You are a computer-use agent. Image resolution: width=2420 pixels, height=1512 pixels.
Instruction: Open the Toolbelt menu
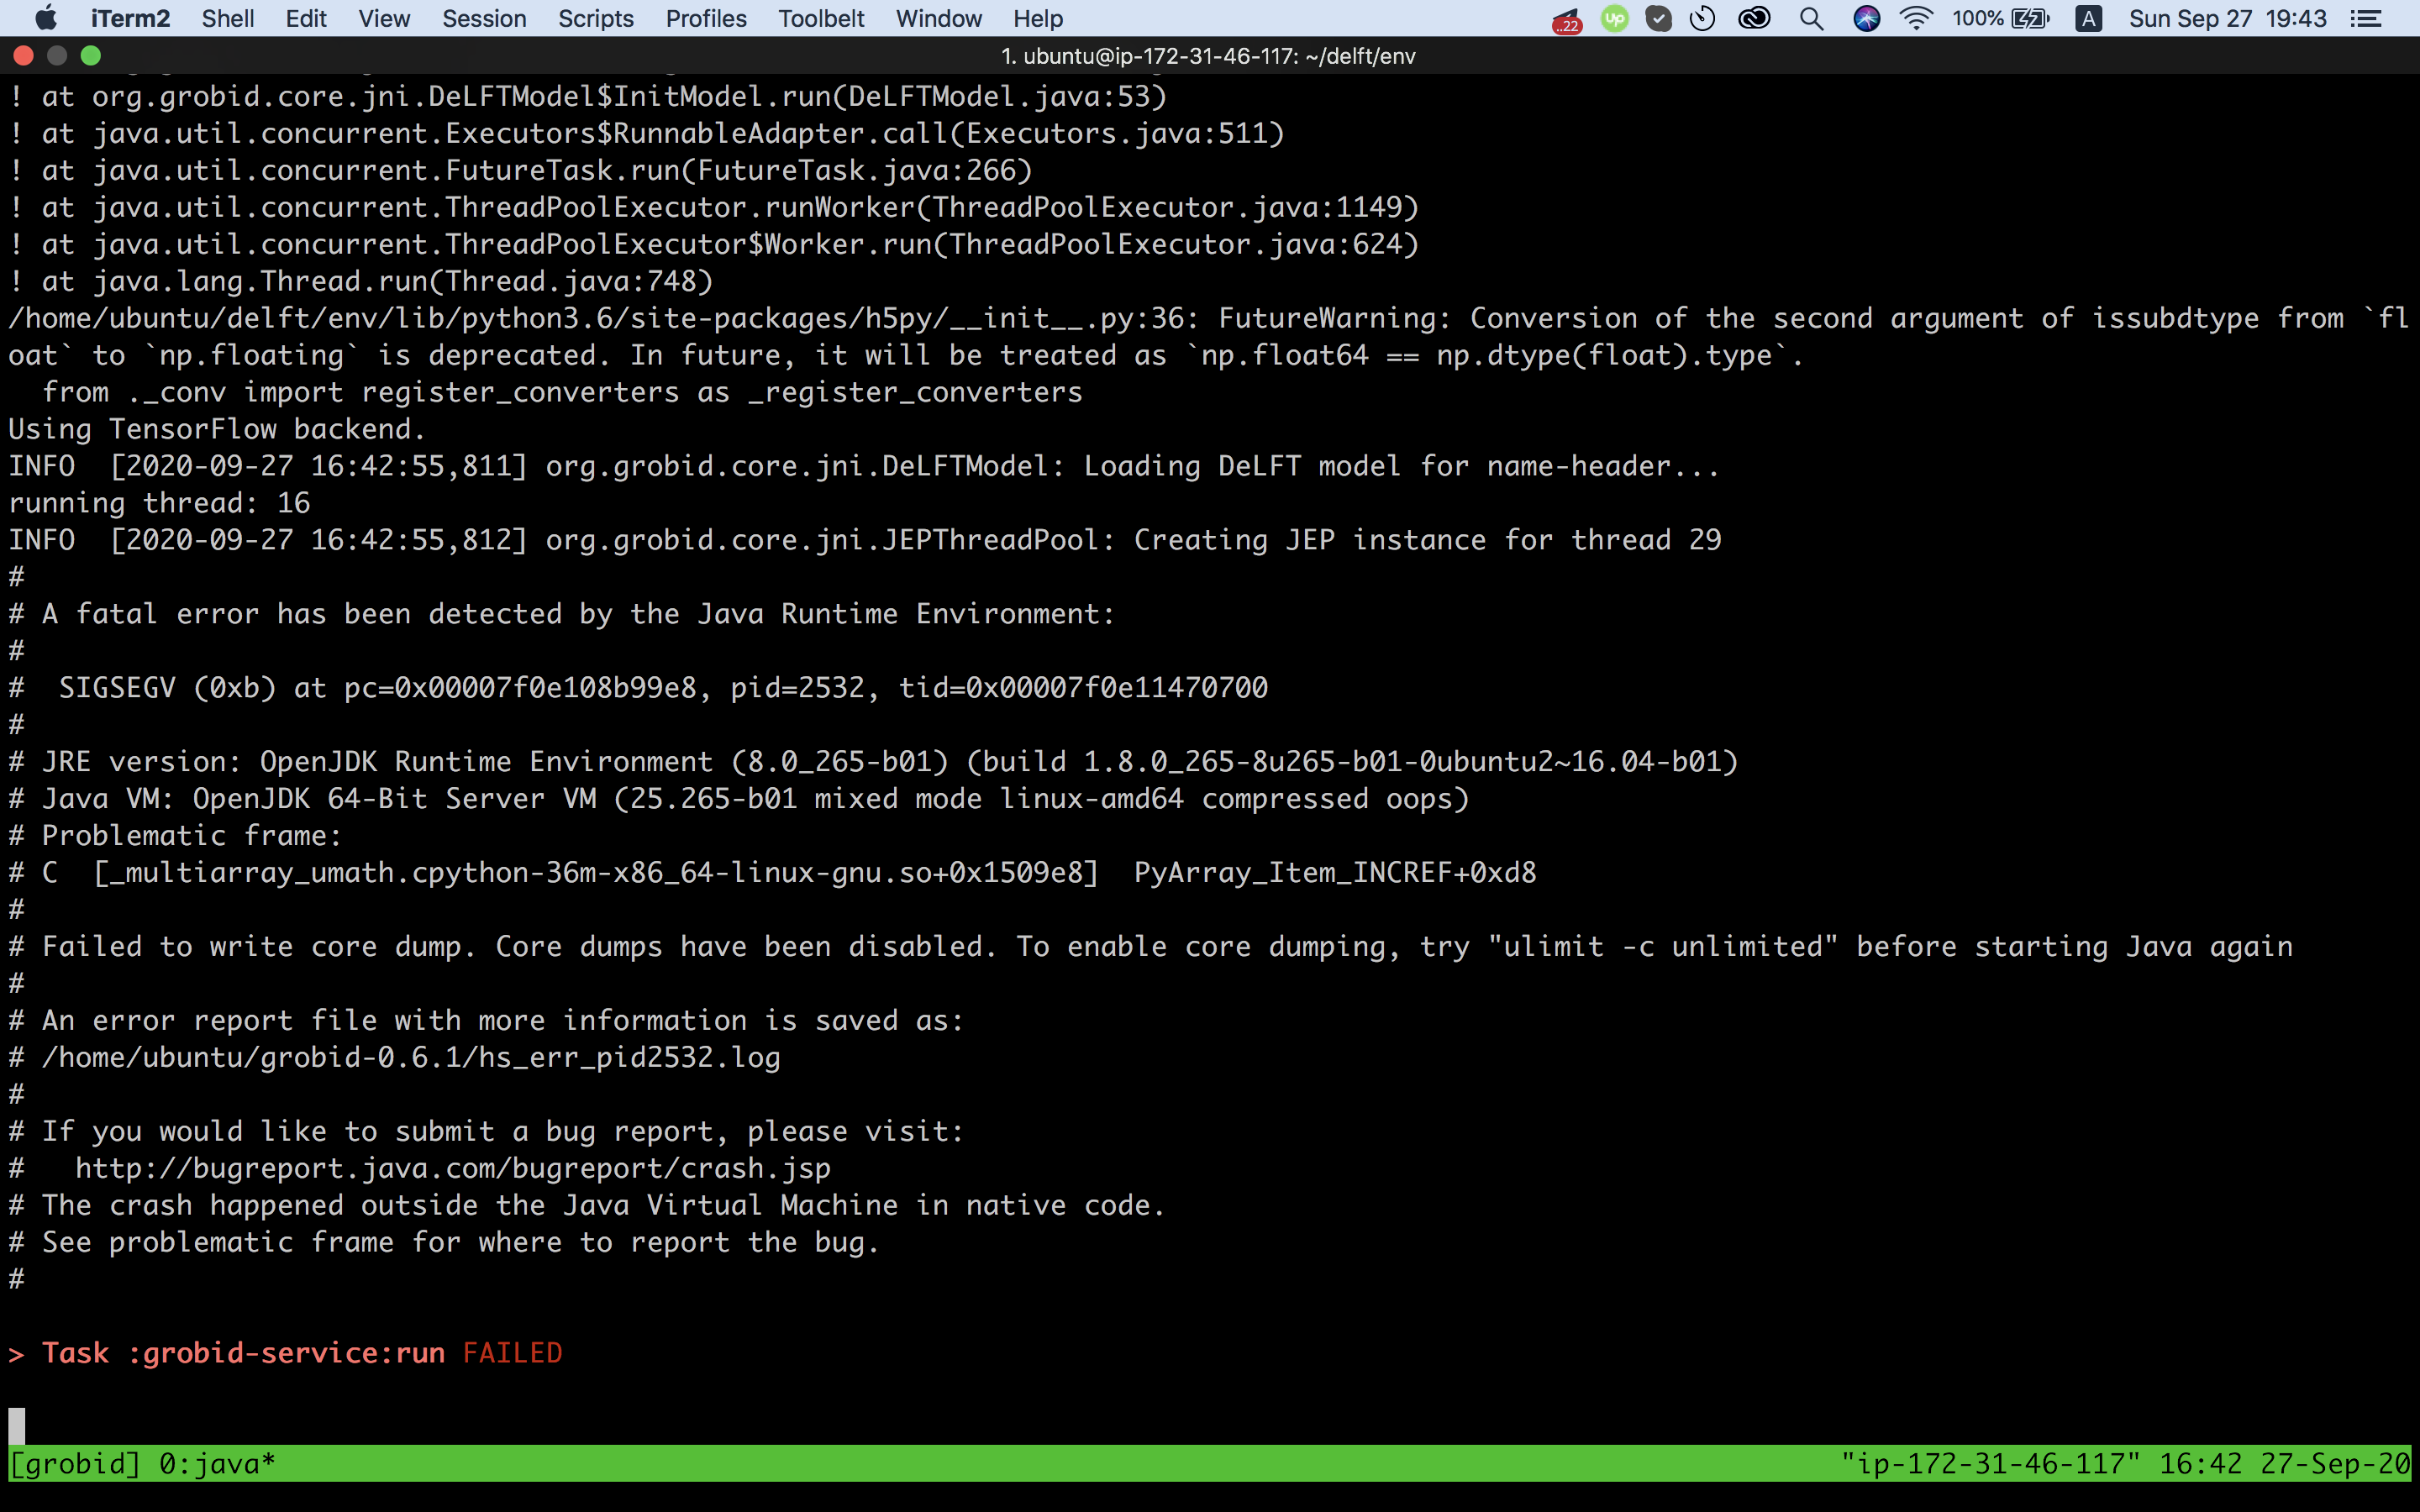(x=821, y=18)
